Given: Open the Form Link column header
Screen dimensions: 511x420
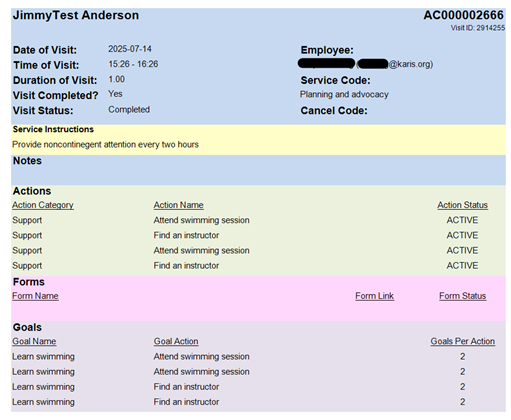Looking at the screenshot, I should (x=375, y=296).
